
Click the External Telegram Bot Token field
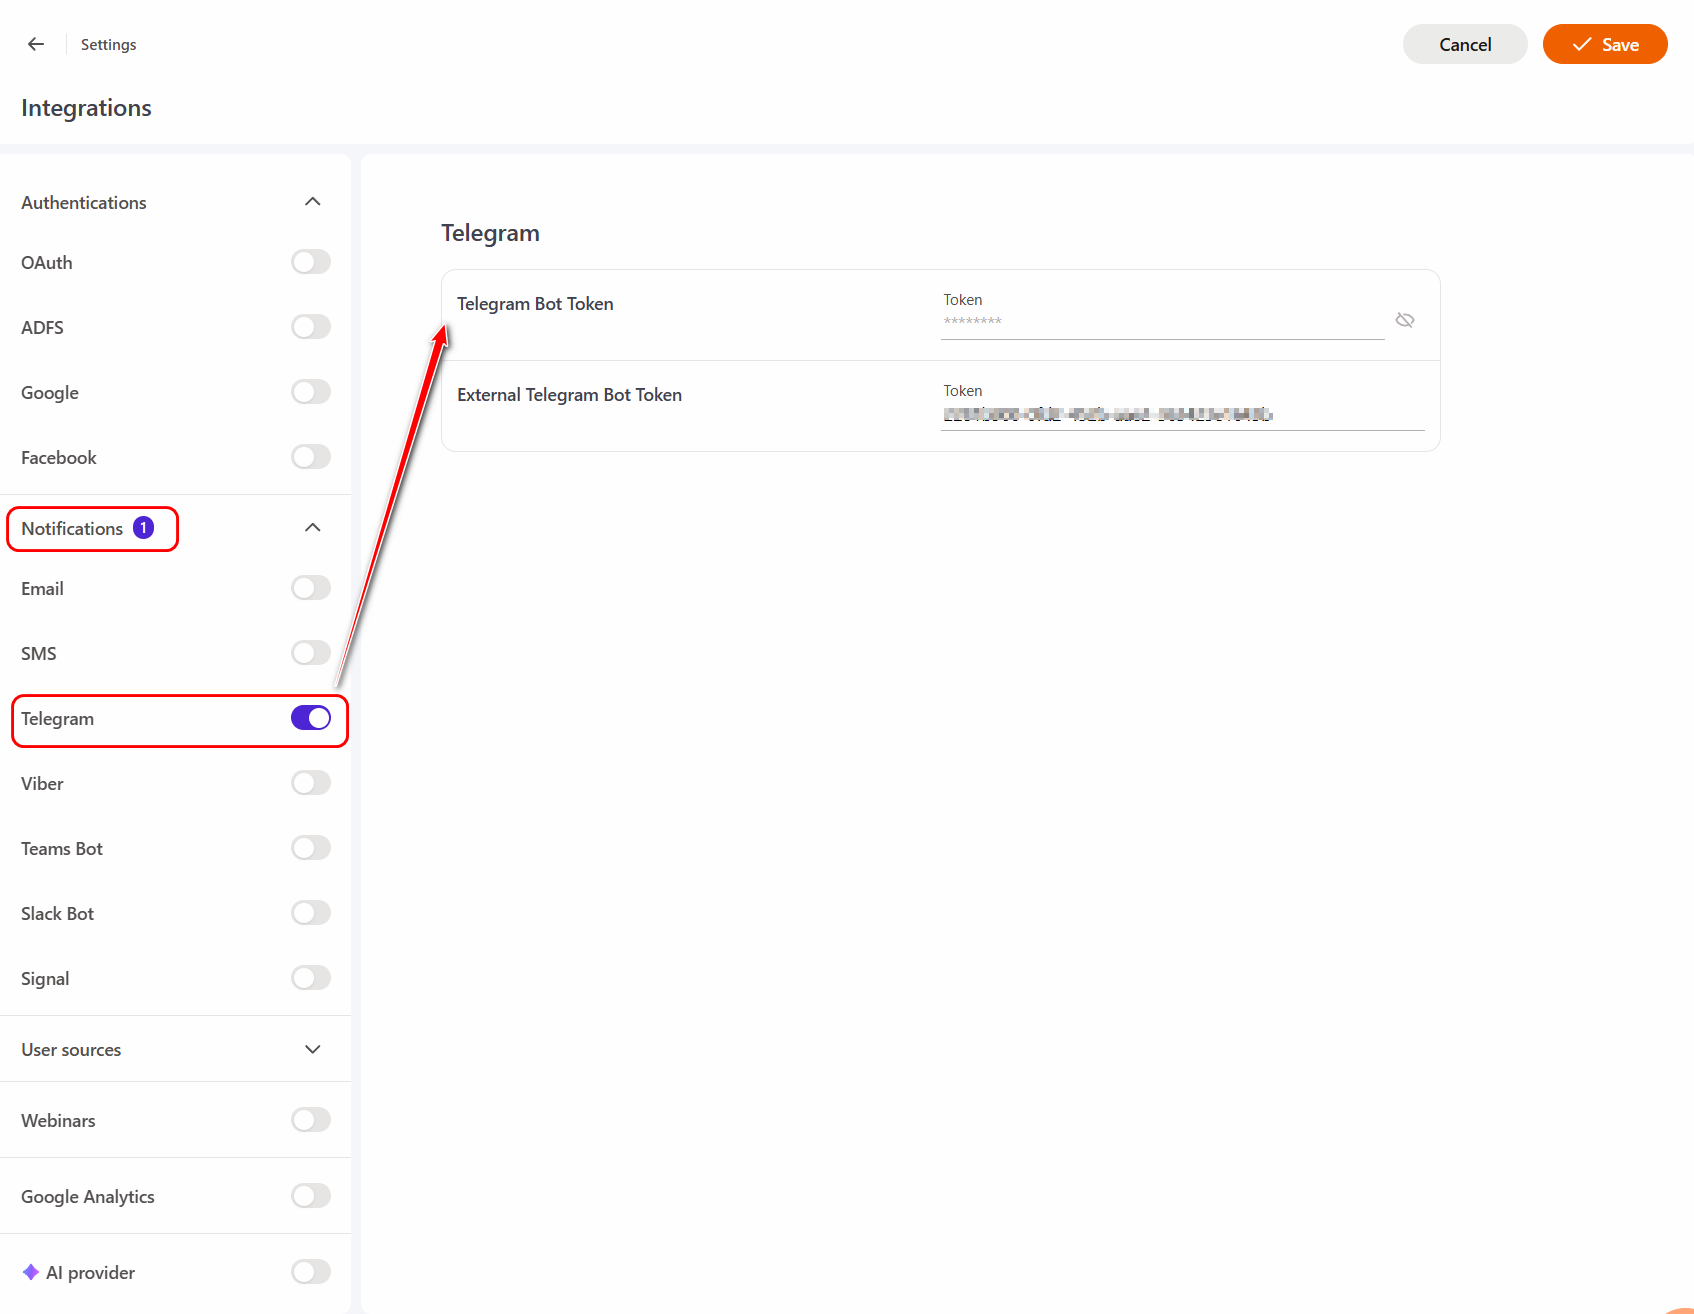(x=1180, y=414)
